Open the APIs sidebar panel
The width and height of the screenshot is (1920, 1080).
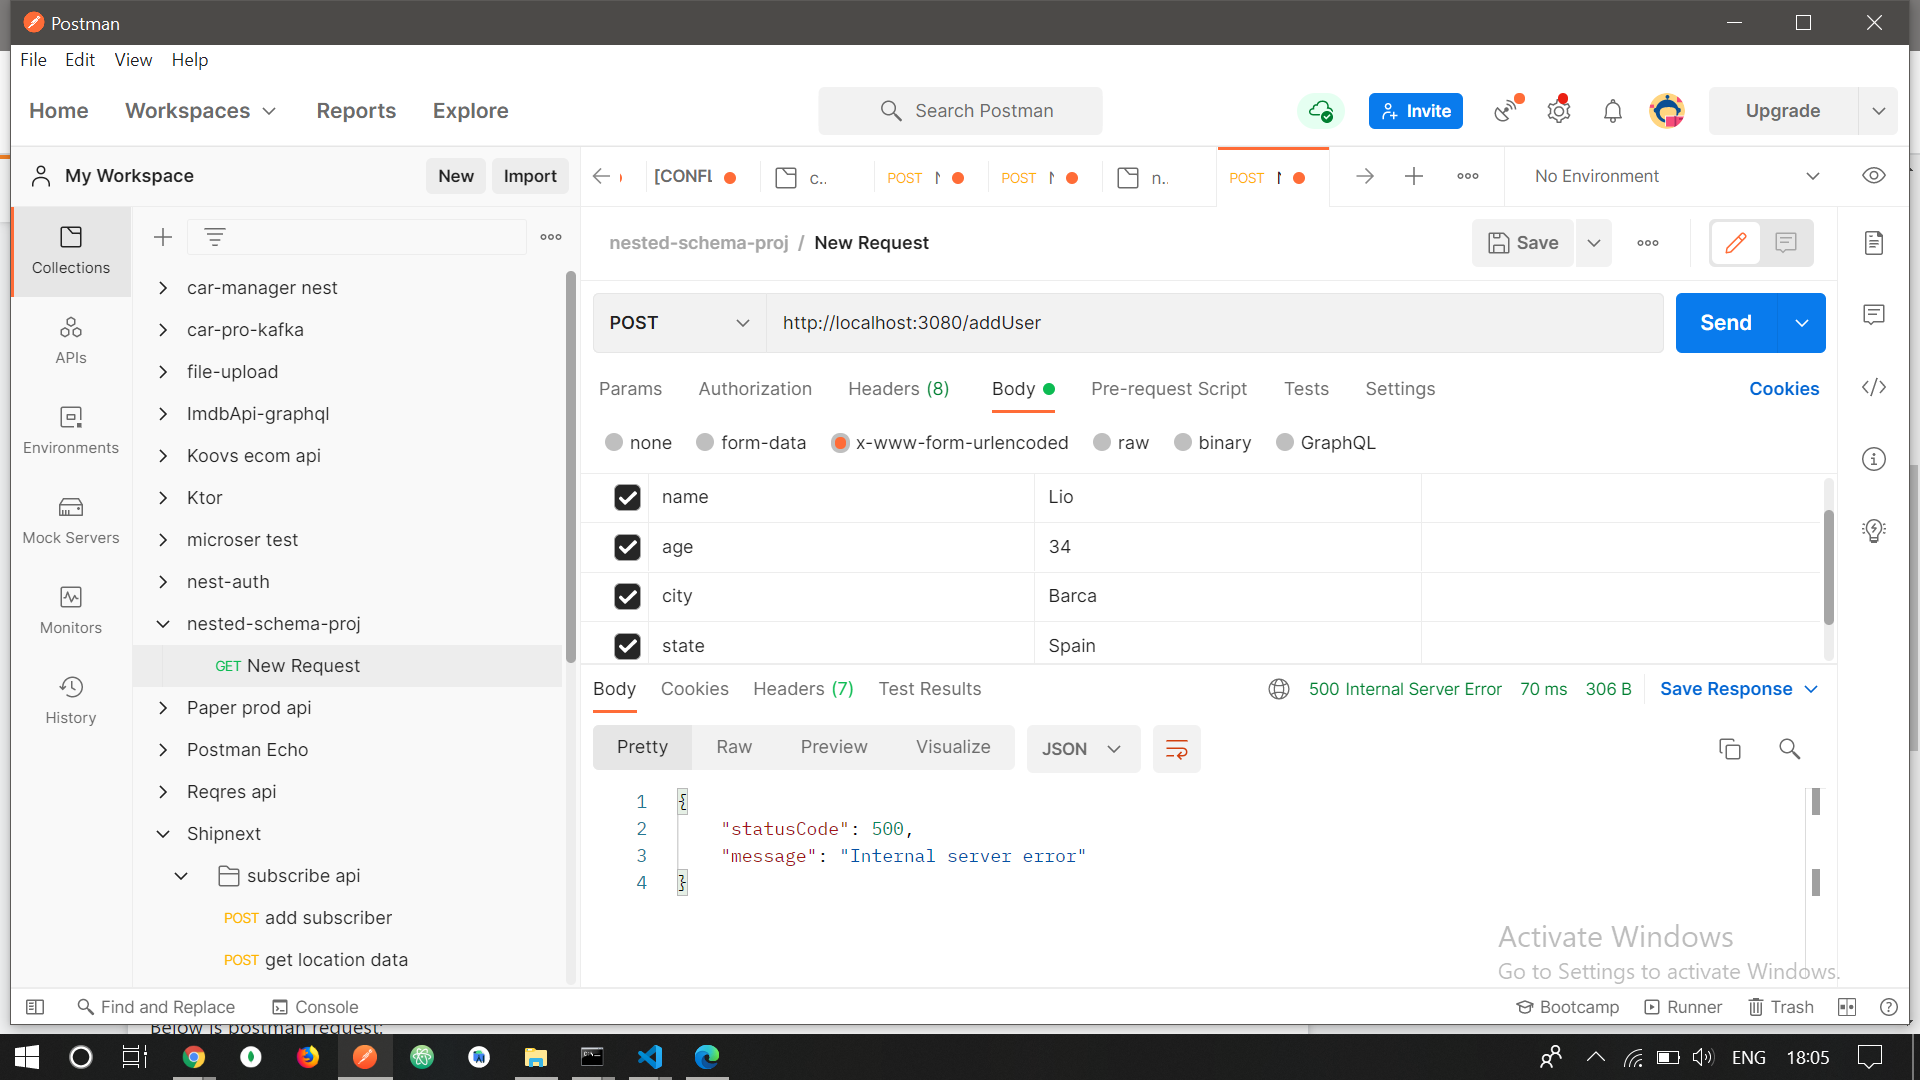click(x=70, y=341)
